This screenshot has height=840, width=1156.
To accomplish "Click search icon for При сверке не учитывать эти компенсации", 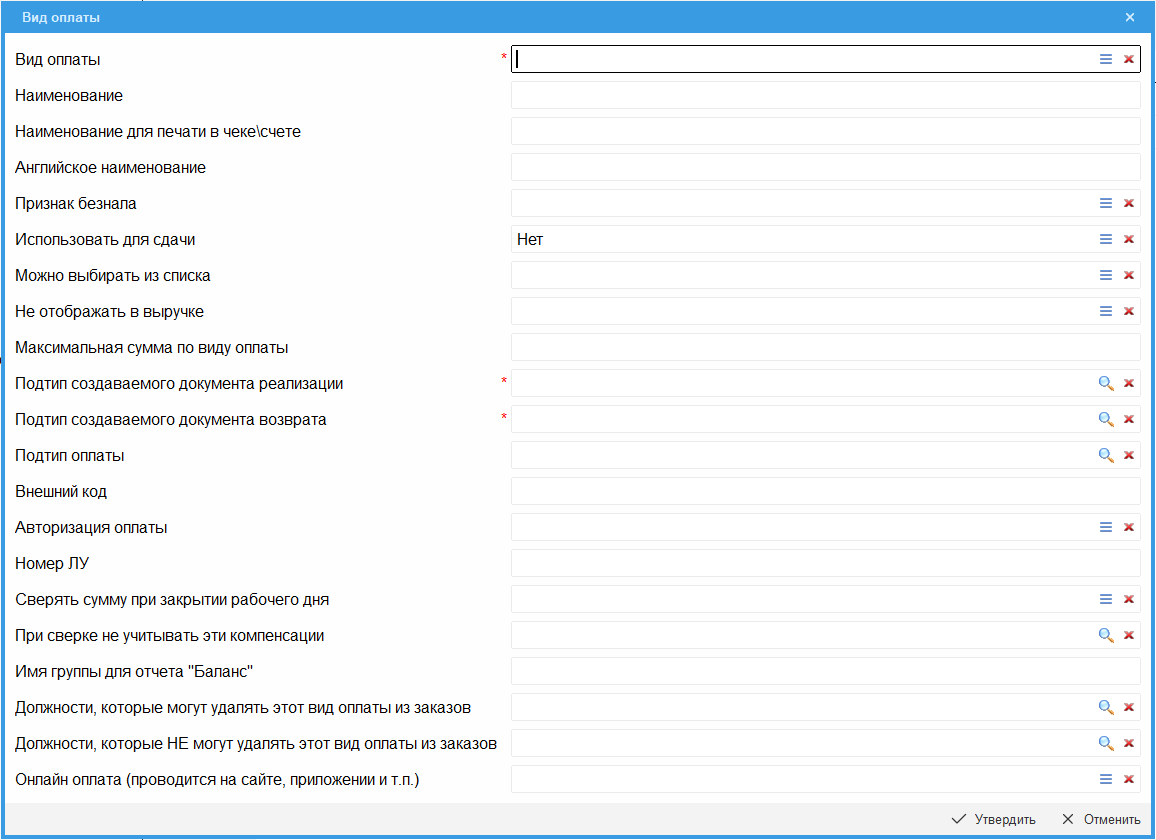I will coord(1106,635).
